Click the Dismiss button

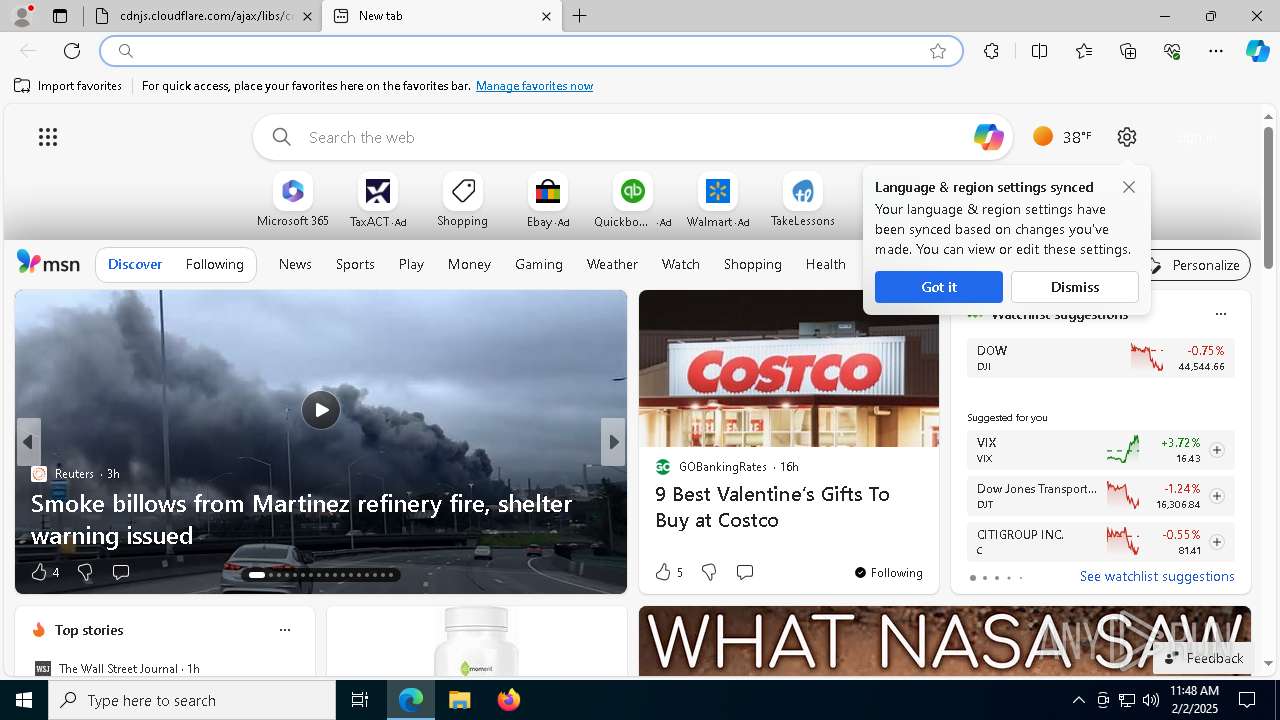tap(1075, 287)
